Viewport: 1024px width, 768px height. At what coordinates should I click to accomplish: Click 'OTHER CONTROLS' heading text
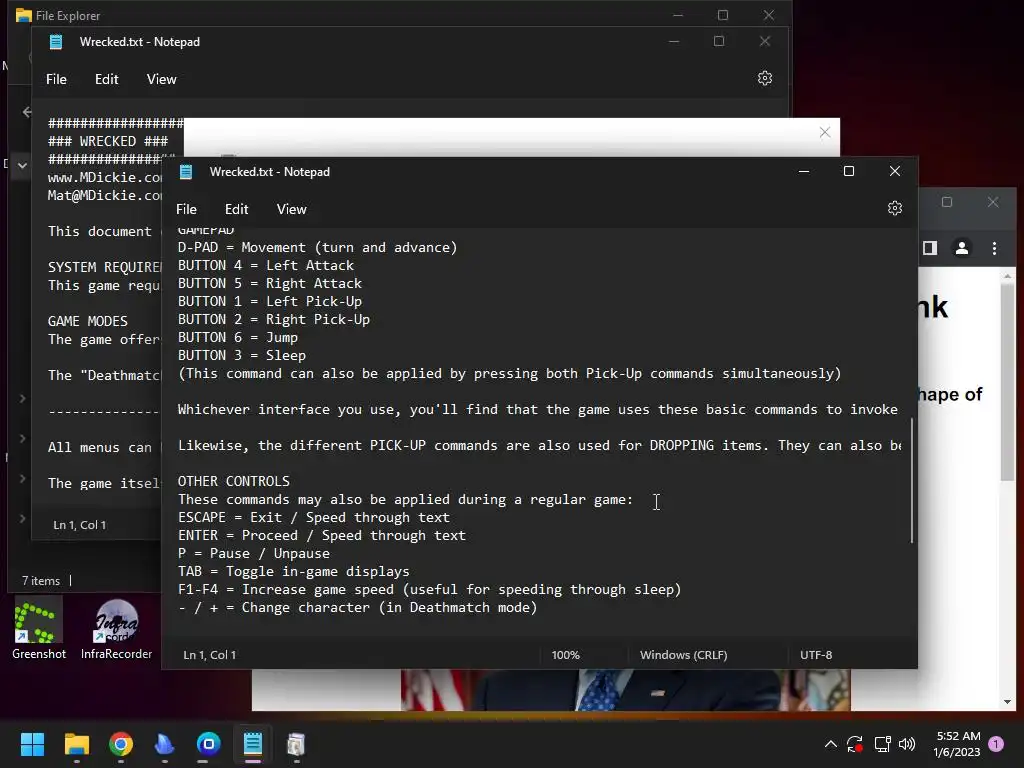point(234,481)
